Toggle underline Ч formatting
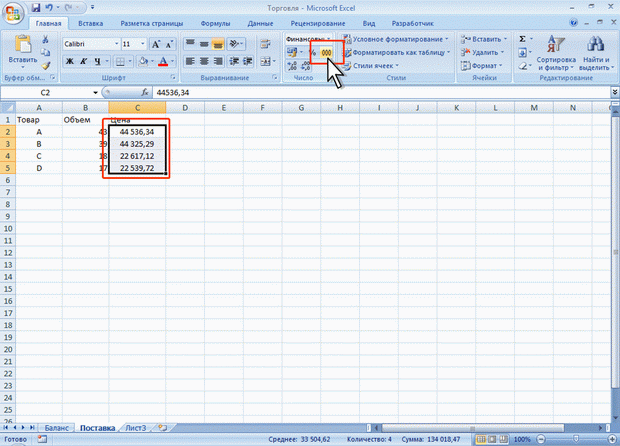This screenshot has height=446, width=620. click(97, 61)
